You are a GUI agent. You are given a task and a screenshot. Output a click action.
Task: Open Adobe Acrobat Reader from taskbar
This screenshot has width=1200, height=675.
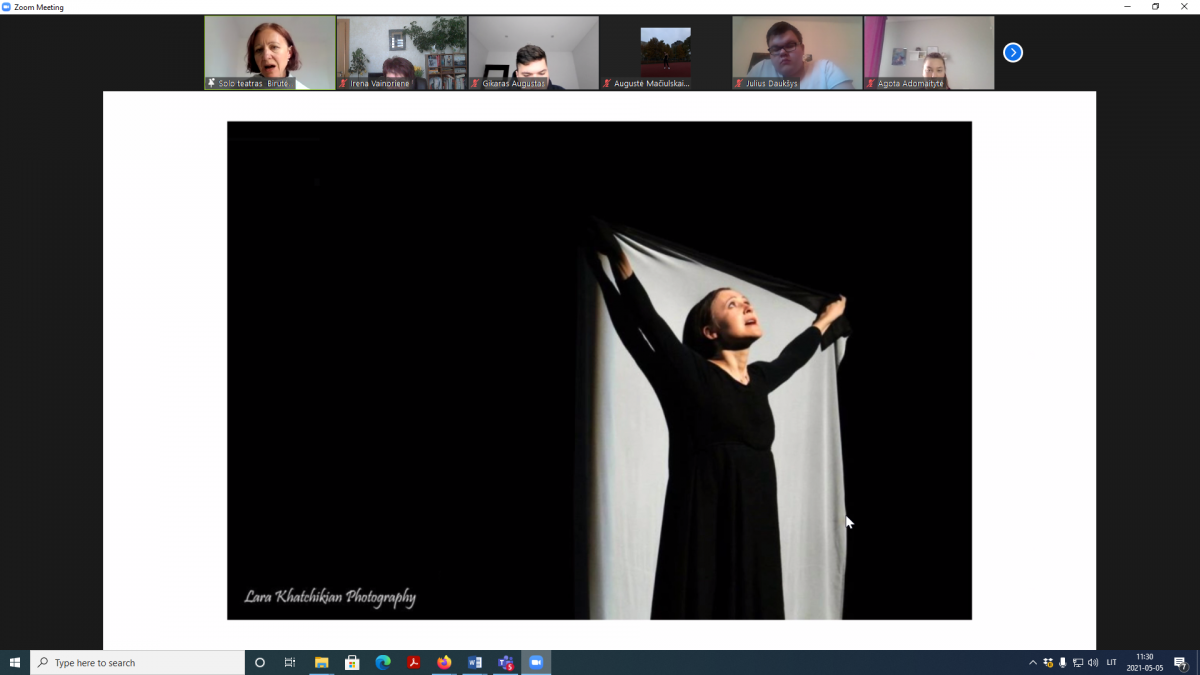coord(413,662)
